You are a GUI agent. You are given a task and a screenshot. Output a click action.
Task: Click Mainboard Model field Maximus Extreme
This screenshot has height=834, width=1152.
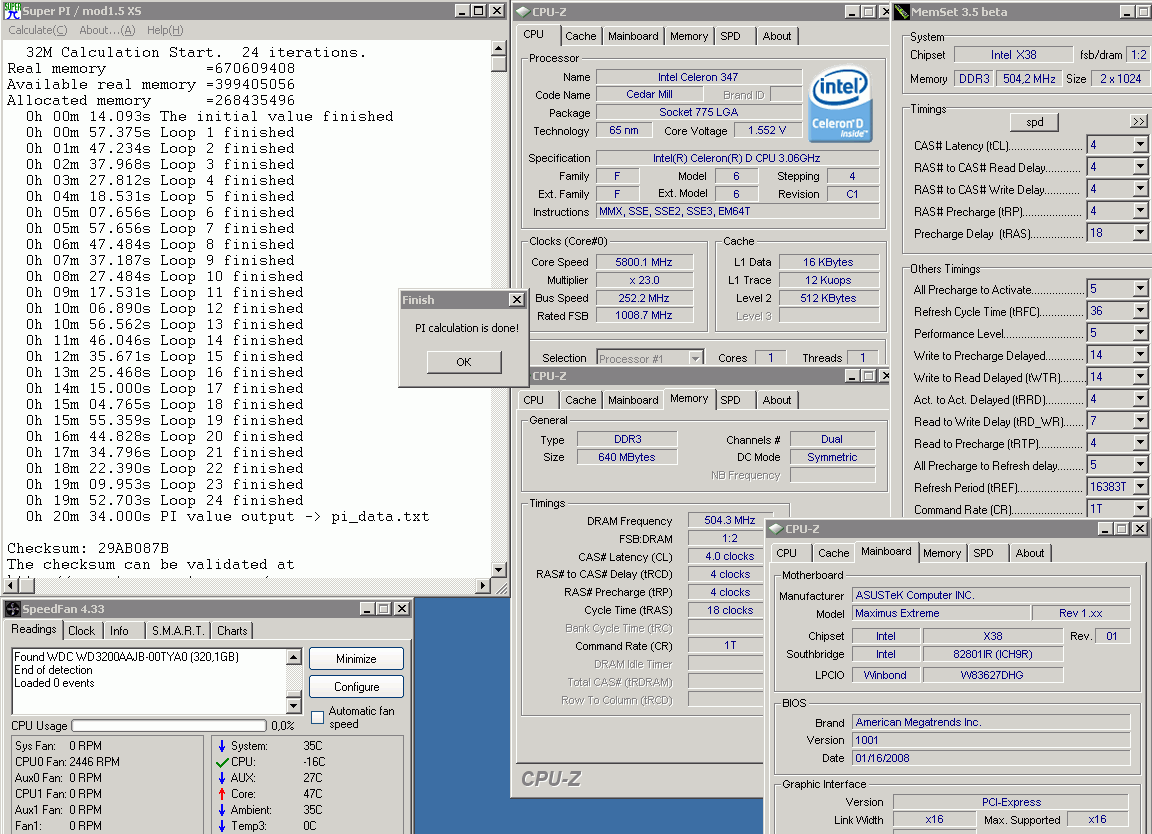(940, 614)
